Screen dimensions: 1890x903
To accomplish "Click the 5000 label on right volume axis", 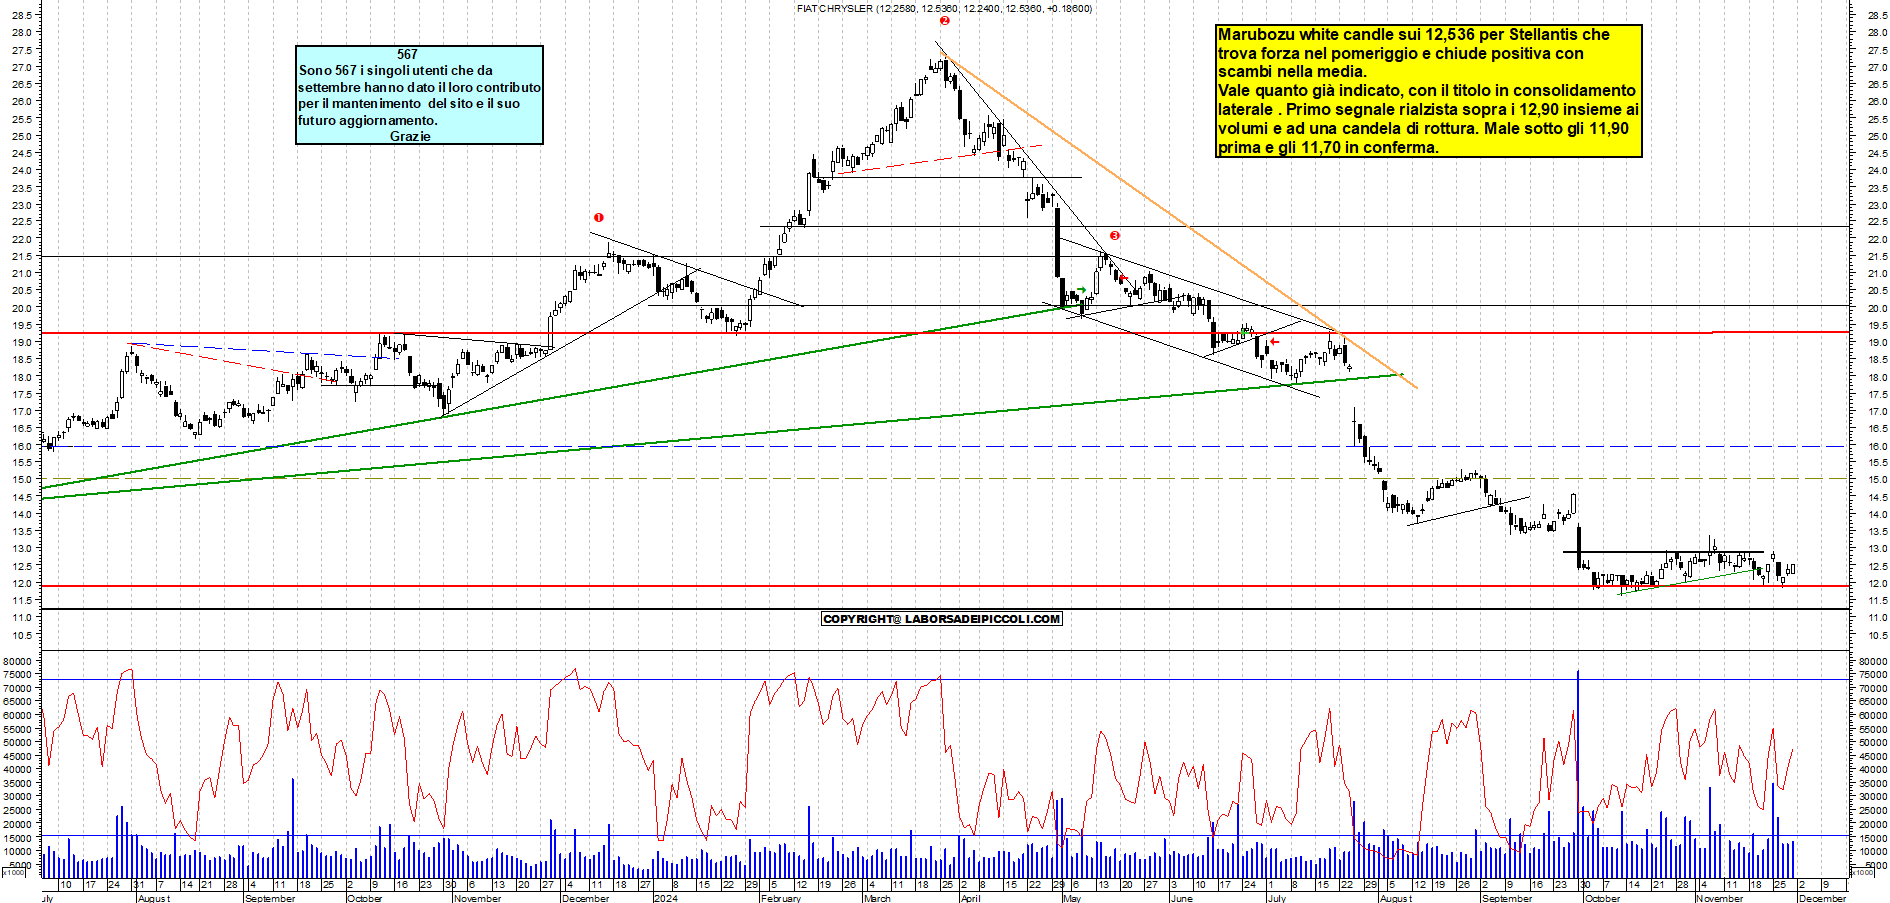I will [1875, 865].
